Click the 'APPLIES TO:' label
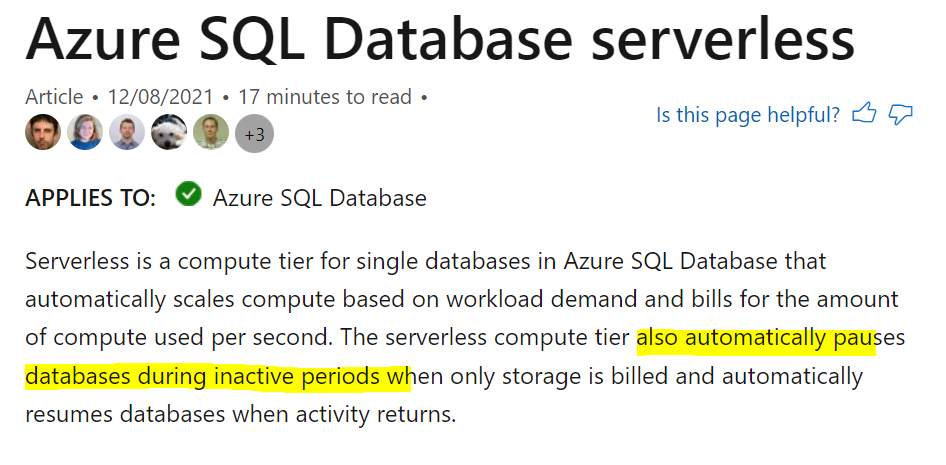Screen dimensions: 946x465 pyautogui.click(x=90, y=198)
